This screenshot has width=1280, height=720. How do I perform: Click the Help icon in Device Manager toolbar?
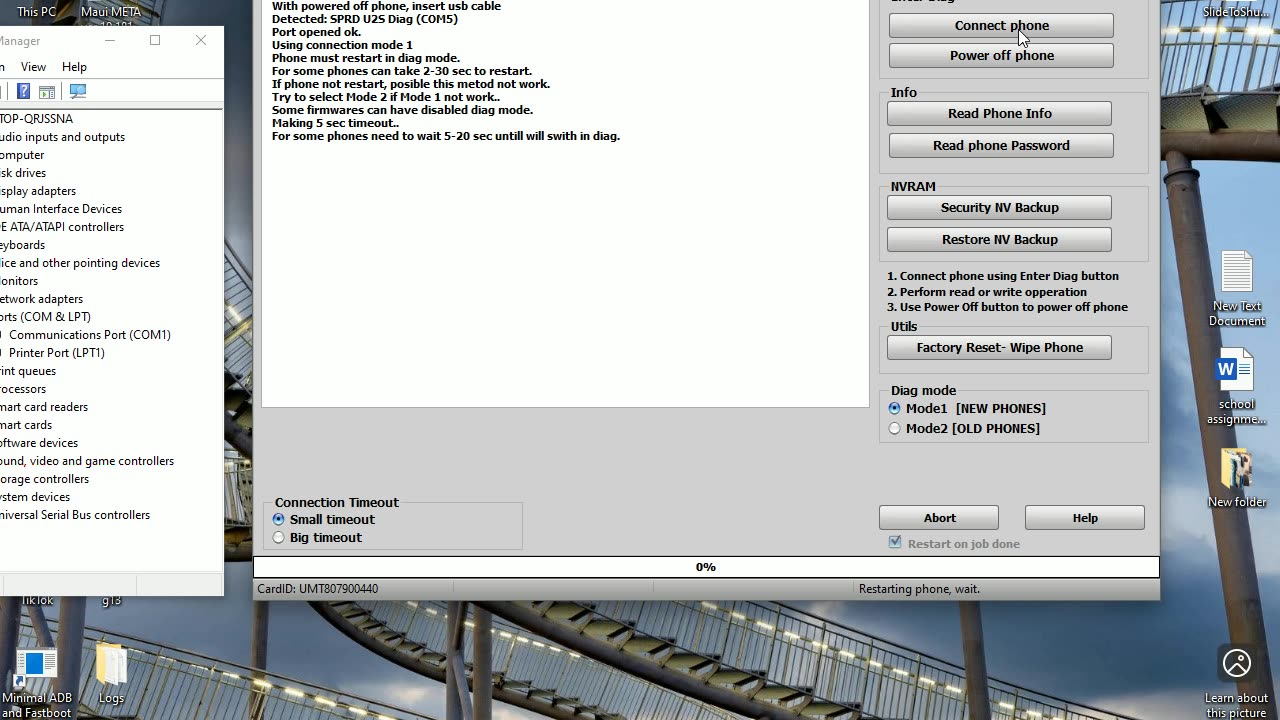pyautogui.click(x=23, y=91)
